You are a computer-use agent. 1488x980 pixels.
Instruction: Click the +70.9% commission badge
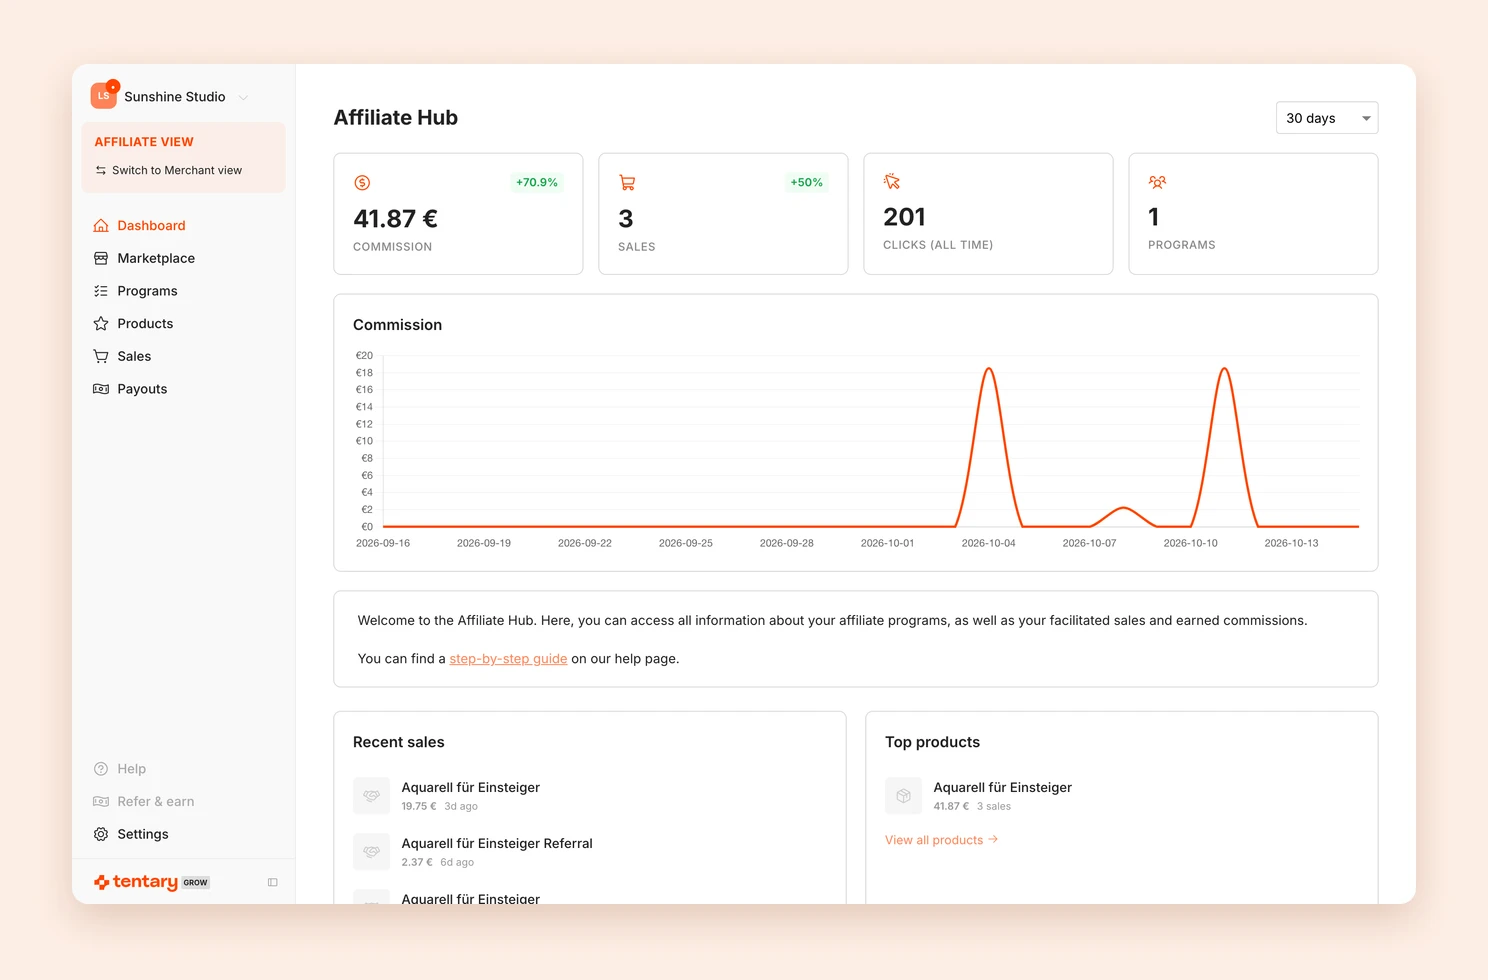[x=537, y=182]
